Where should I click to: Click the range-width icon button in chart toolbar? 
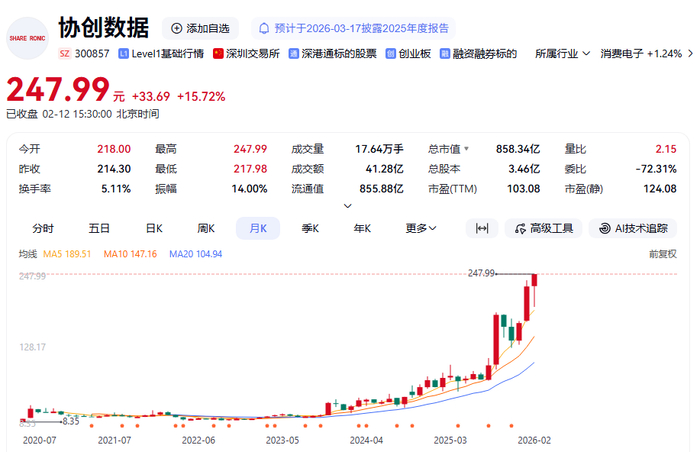tap(482, 229)
